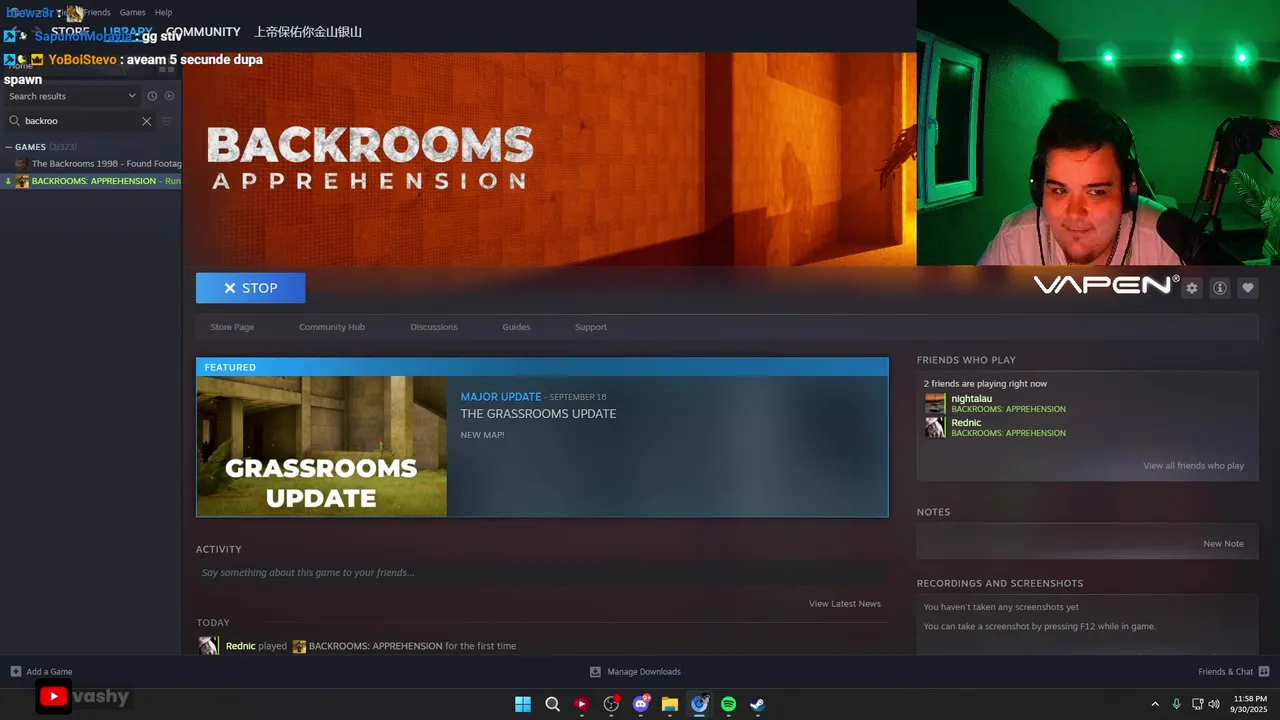Click the Add a Game plus icon

coord(15,671)
